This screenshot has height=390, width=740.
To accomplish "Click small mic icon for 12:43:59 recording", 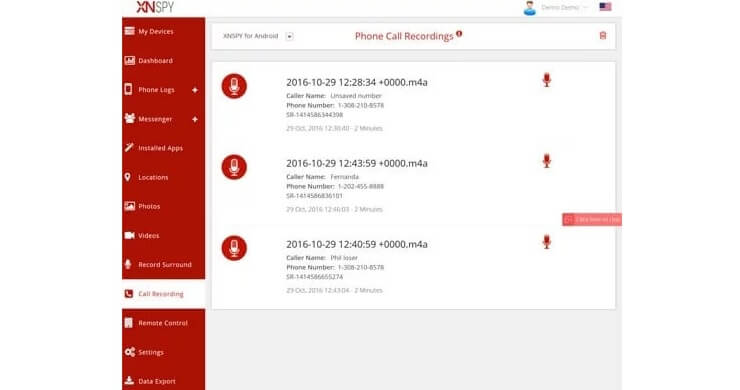I will coord(547,161).
